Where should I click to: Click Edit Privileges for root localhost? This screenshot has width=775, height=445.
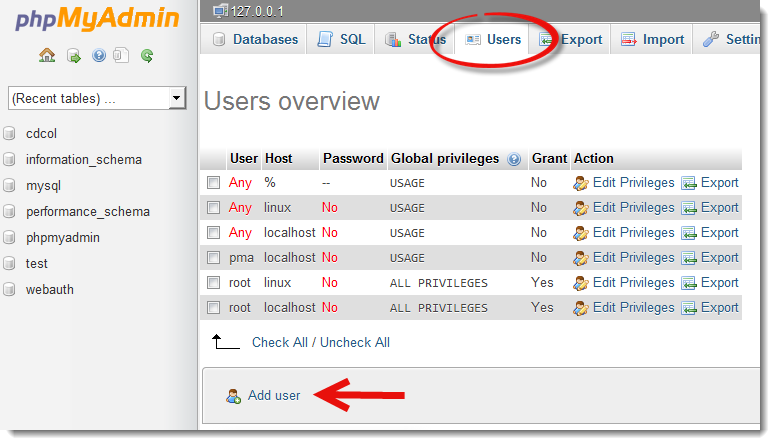pyautogui.click(x=633, y=307)
